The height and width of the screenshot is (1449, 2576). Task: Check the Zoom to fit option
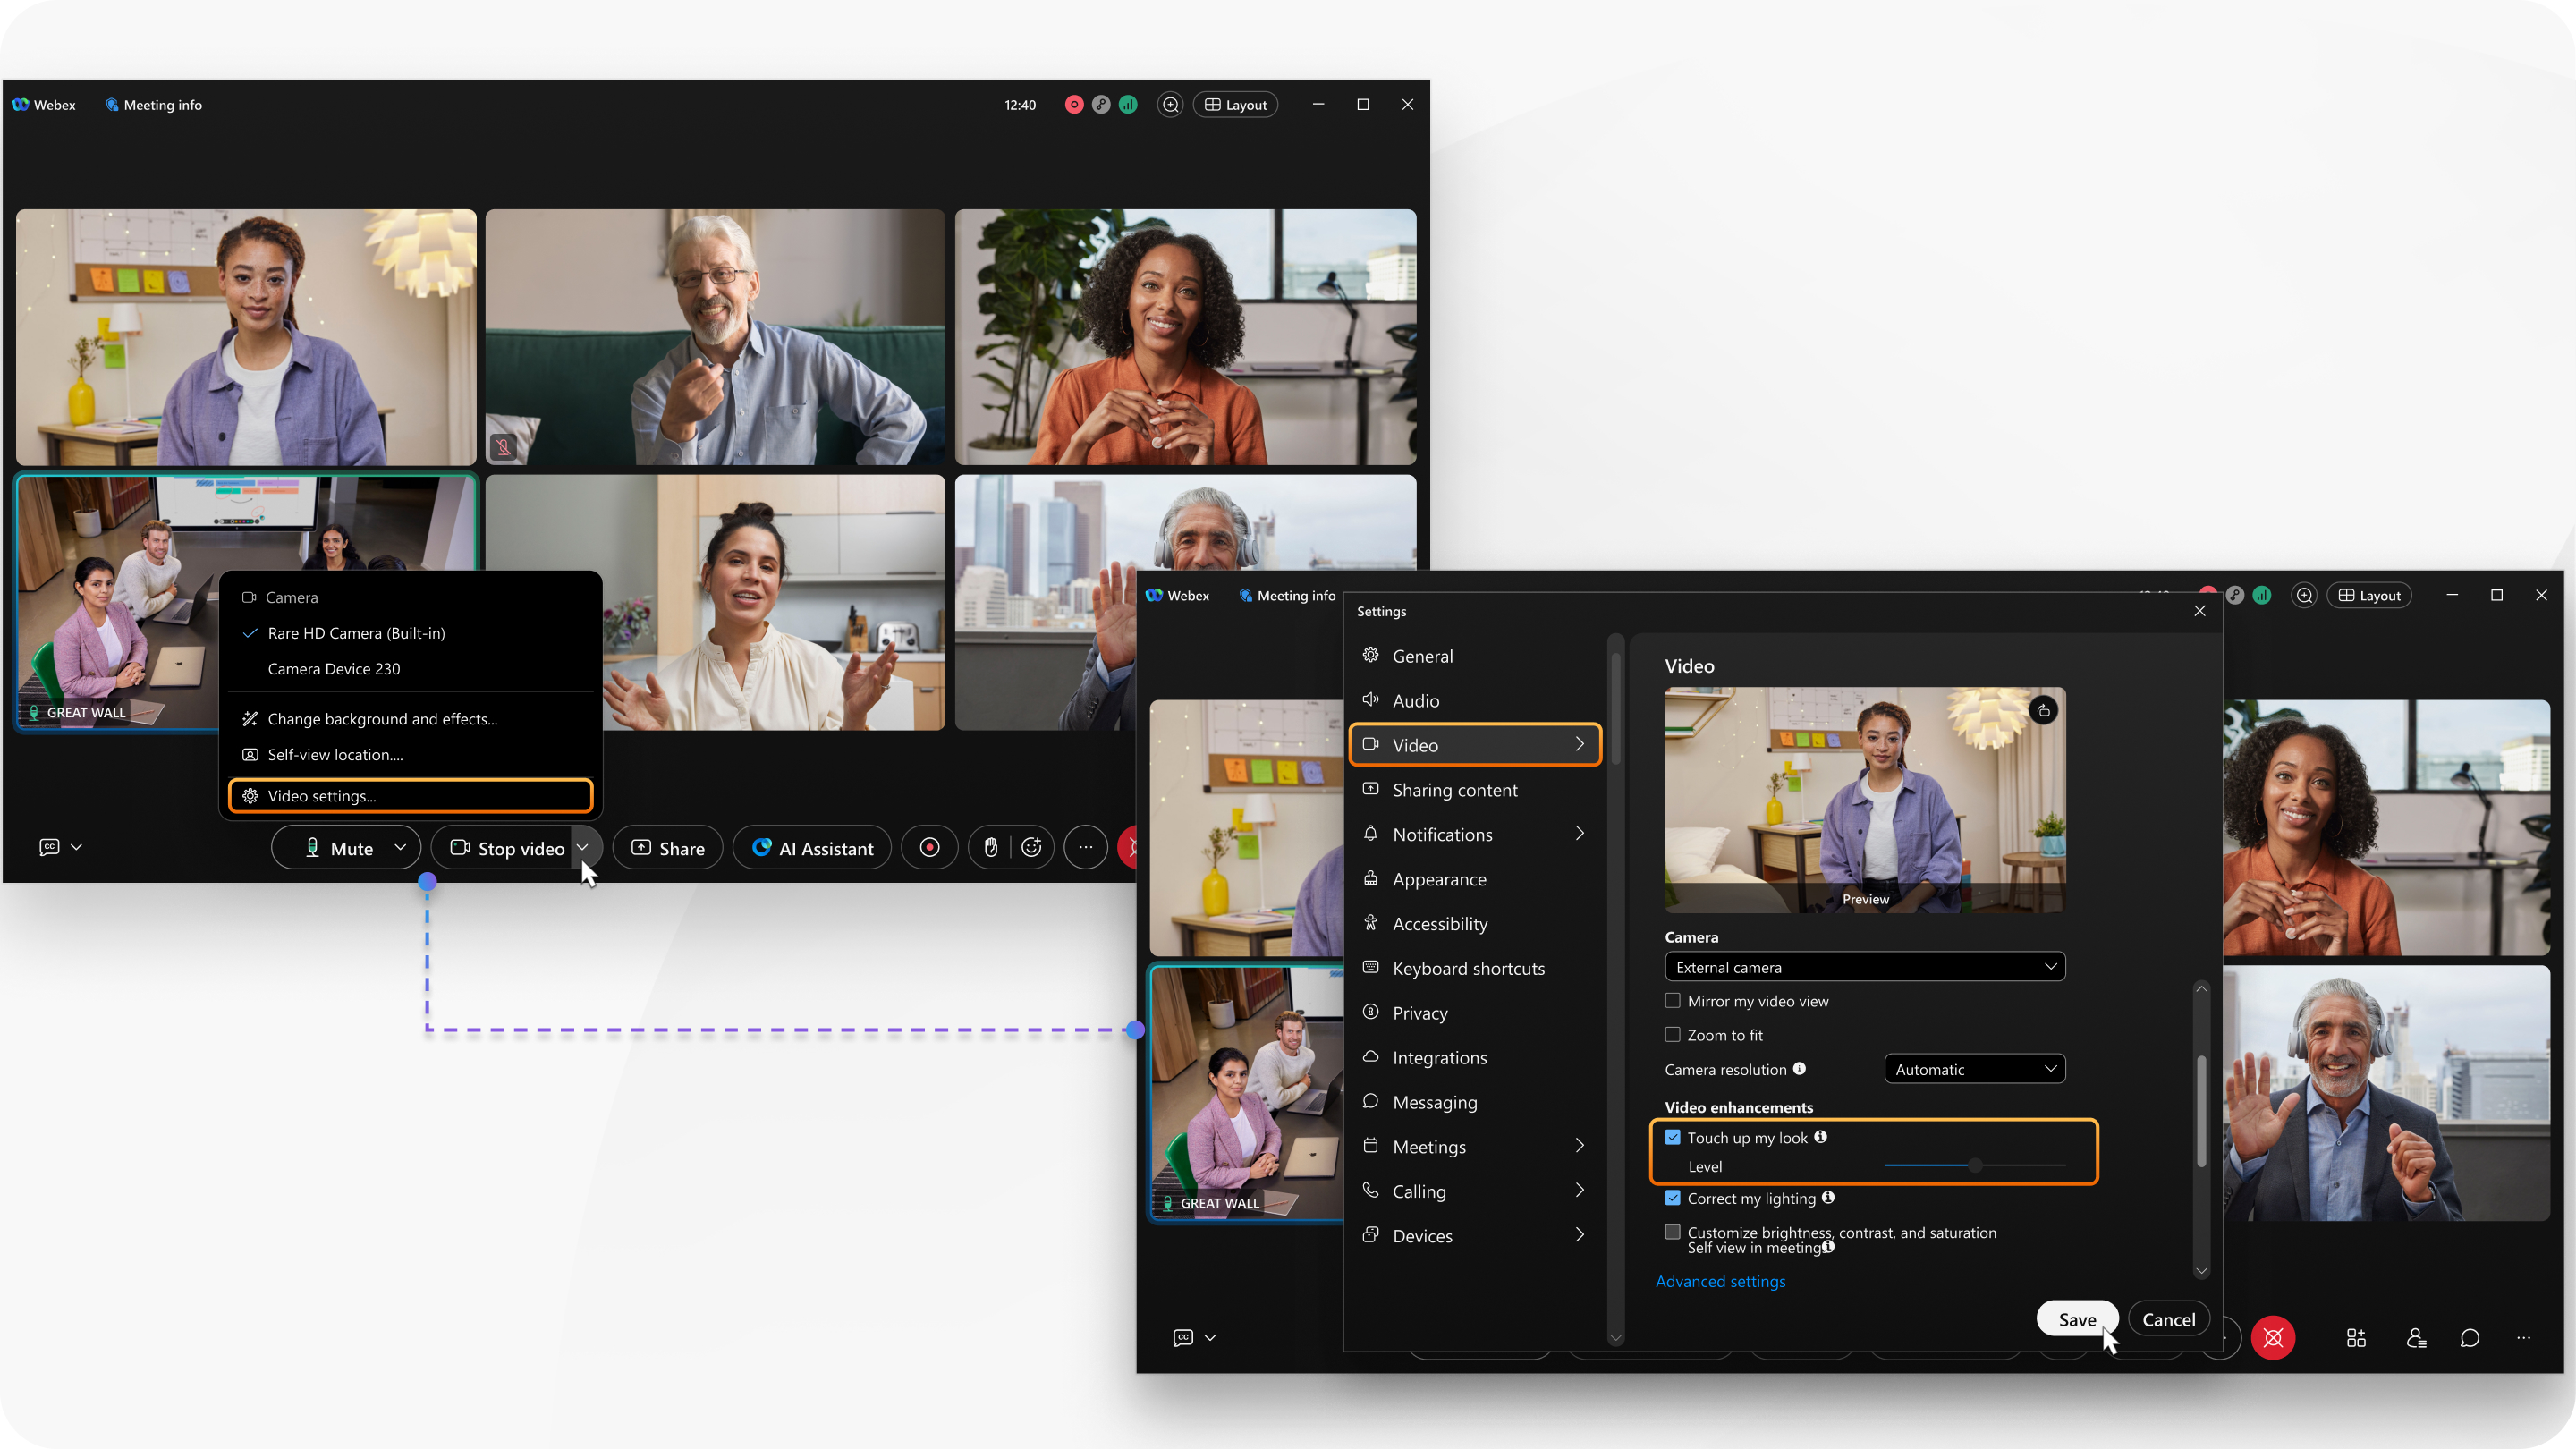click(1672, 1034)
